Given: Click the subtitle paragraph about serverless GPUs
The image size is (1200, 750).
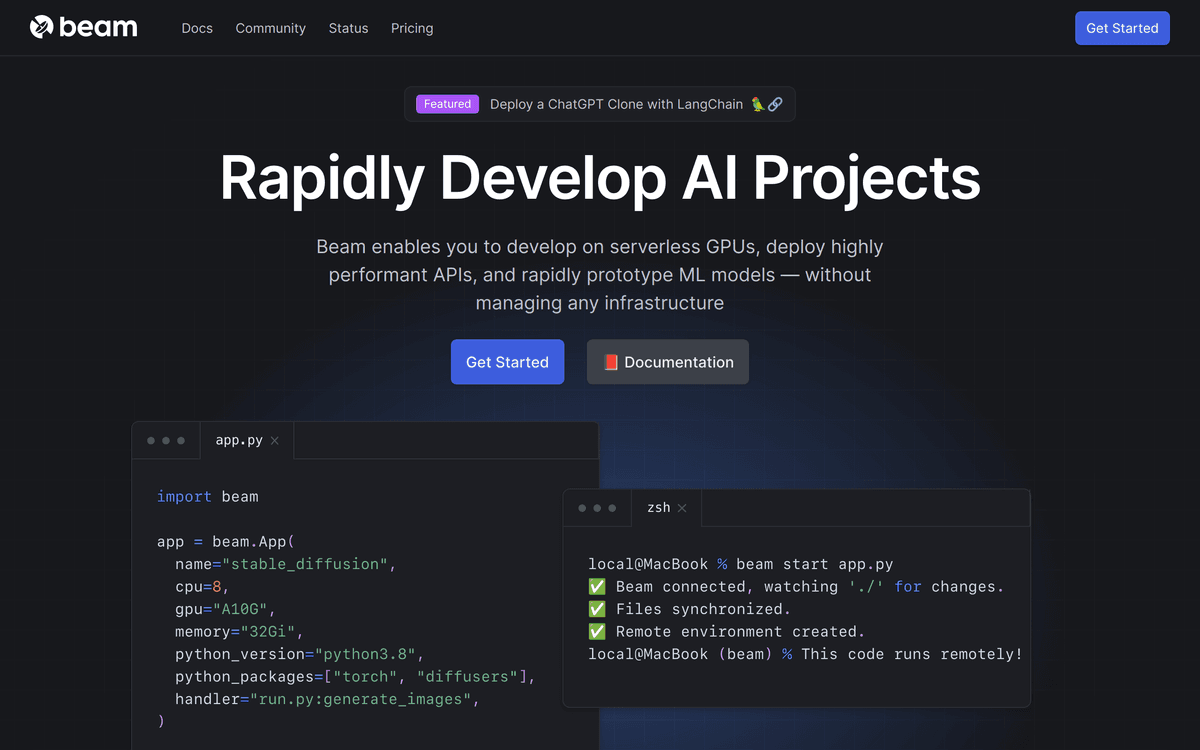Looking at the screenshot, I should 600,274.
